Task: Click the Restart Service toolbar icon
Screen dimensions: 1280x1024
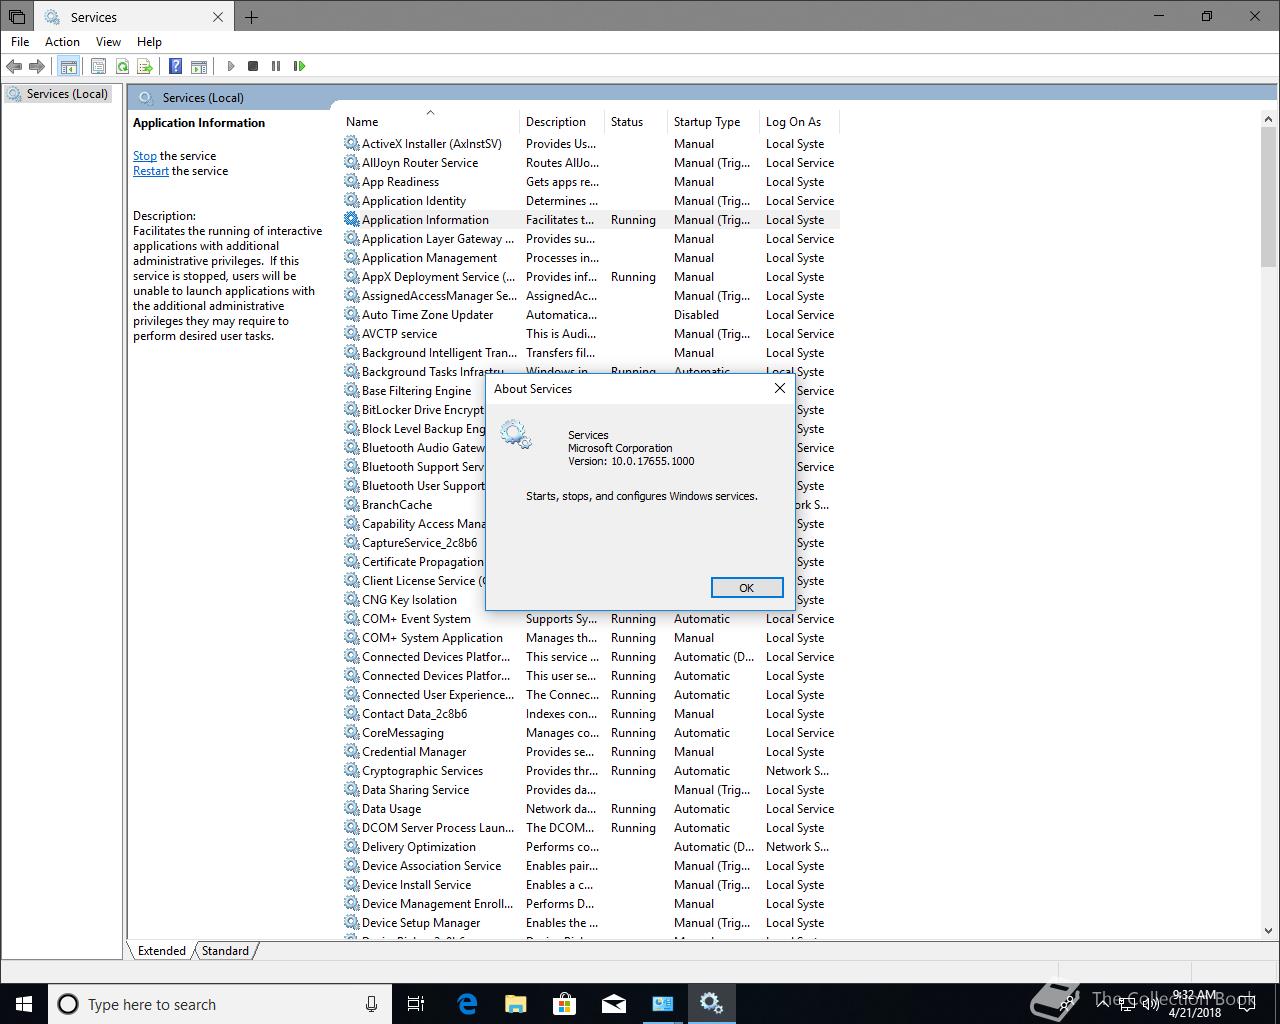Action: pos(299,66)
